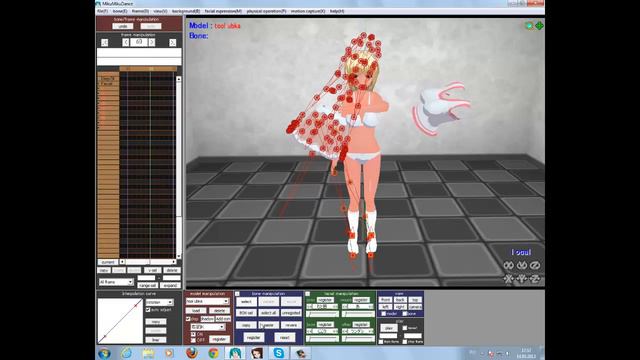This screenshot has height=360, width=640.
Task: Adjust the eyes facial slider
Action: 322,314
